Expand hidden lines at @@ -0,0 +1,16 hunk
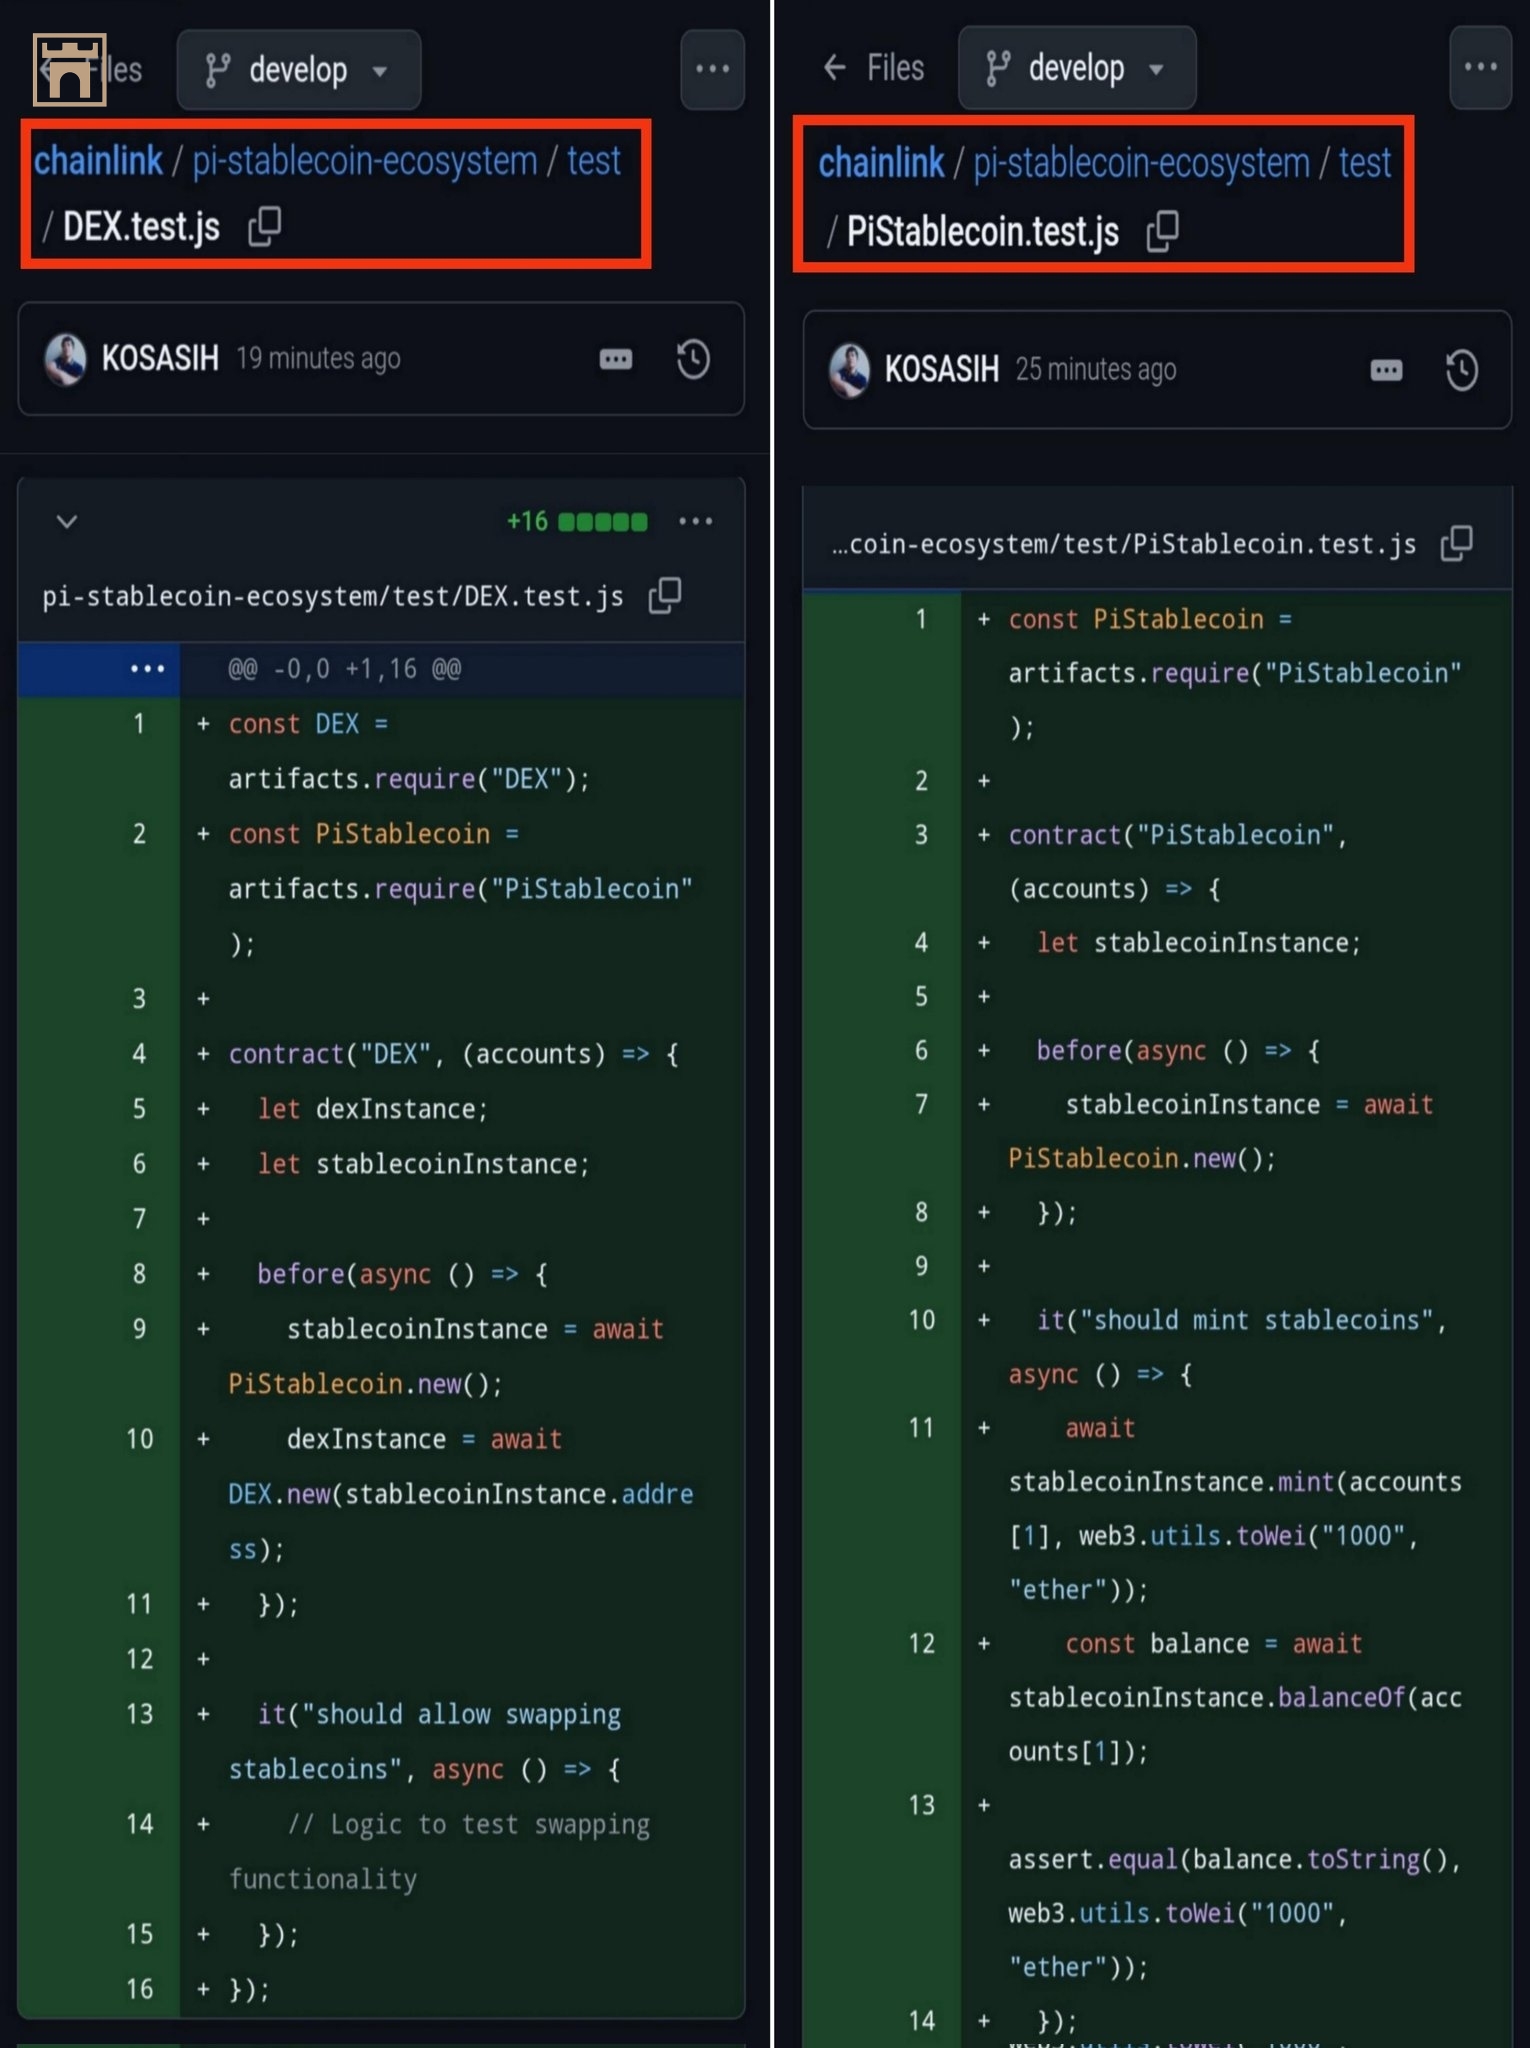The image size is (1530, 2048). point(147,668)
